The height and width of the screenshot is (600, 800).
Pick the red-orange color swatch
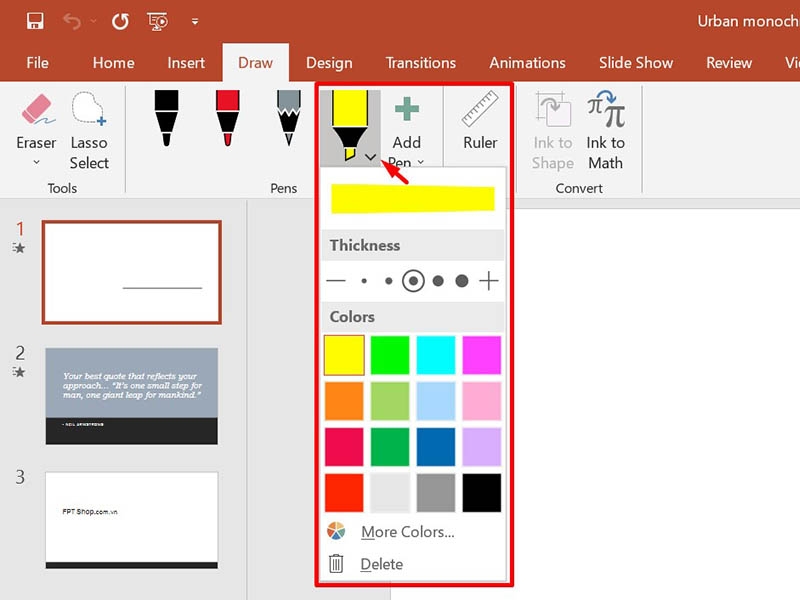click(344, 493)
